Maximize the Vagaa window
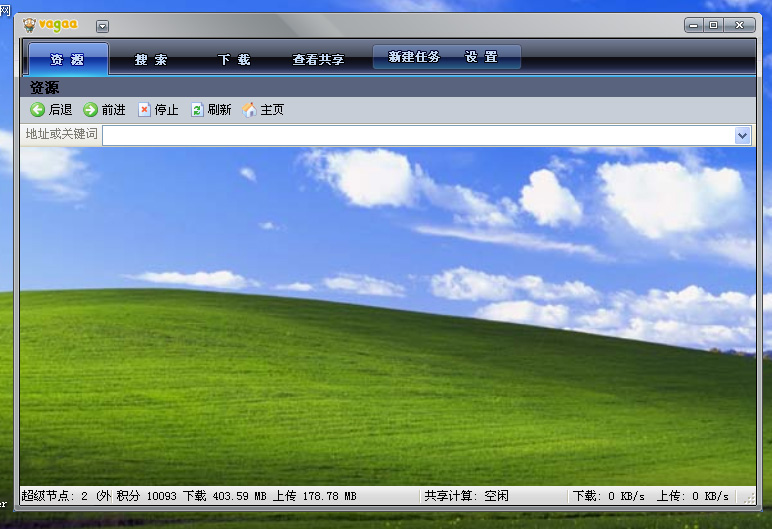This screenshot has height=529, width=772. (713, 25)
